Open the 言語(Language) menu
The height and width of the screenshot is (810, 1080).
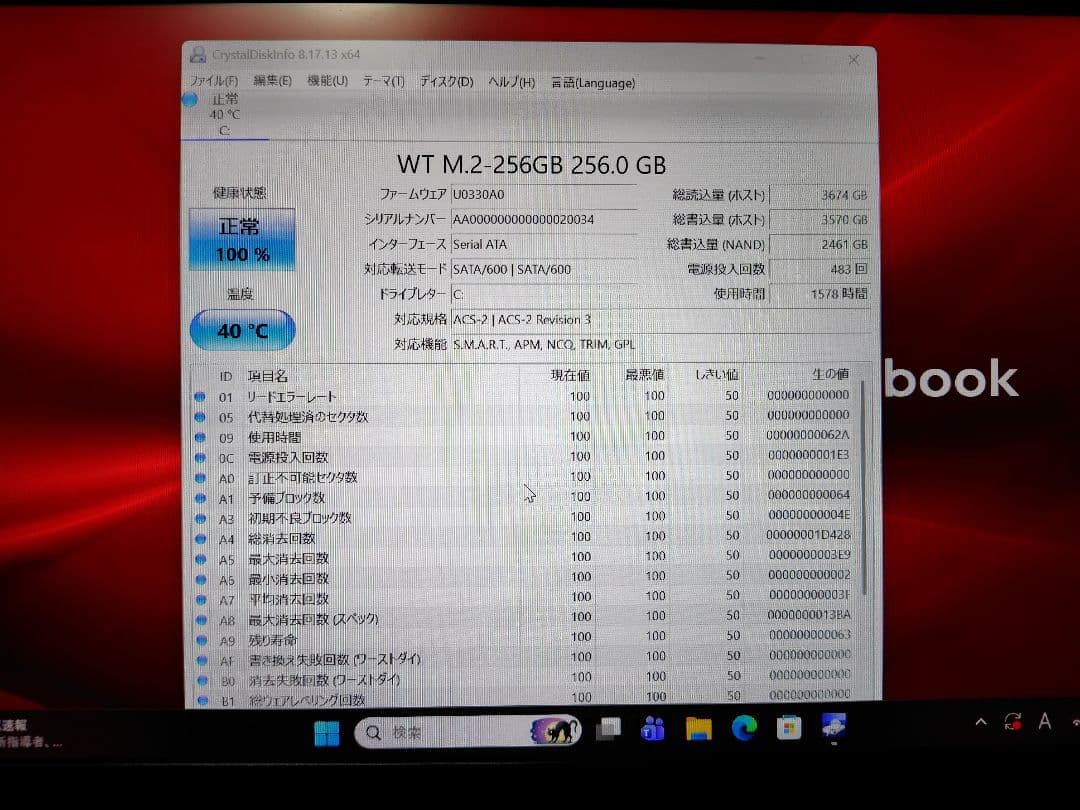coord(593,83)
